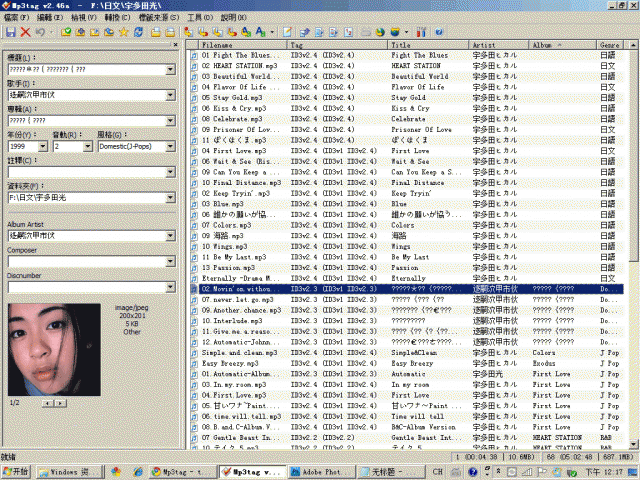Image resolution: width=640 pixels, height=480 pixels.
Task: Click the favorite directory star icon
Action: pyautogui.click(x=123, y=32)
